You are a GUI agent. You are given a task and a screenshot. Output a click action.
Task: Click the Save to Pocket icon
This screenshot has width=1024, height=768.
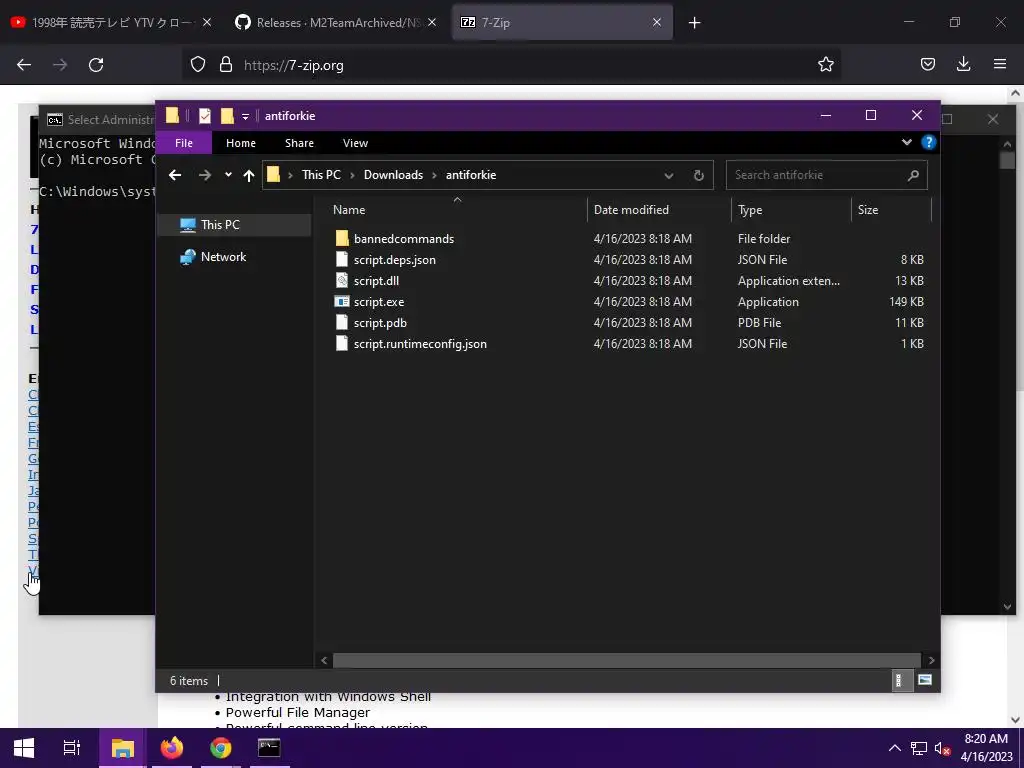pos(927,64)
